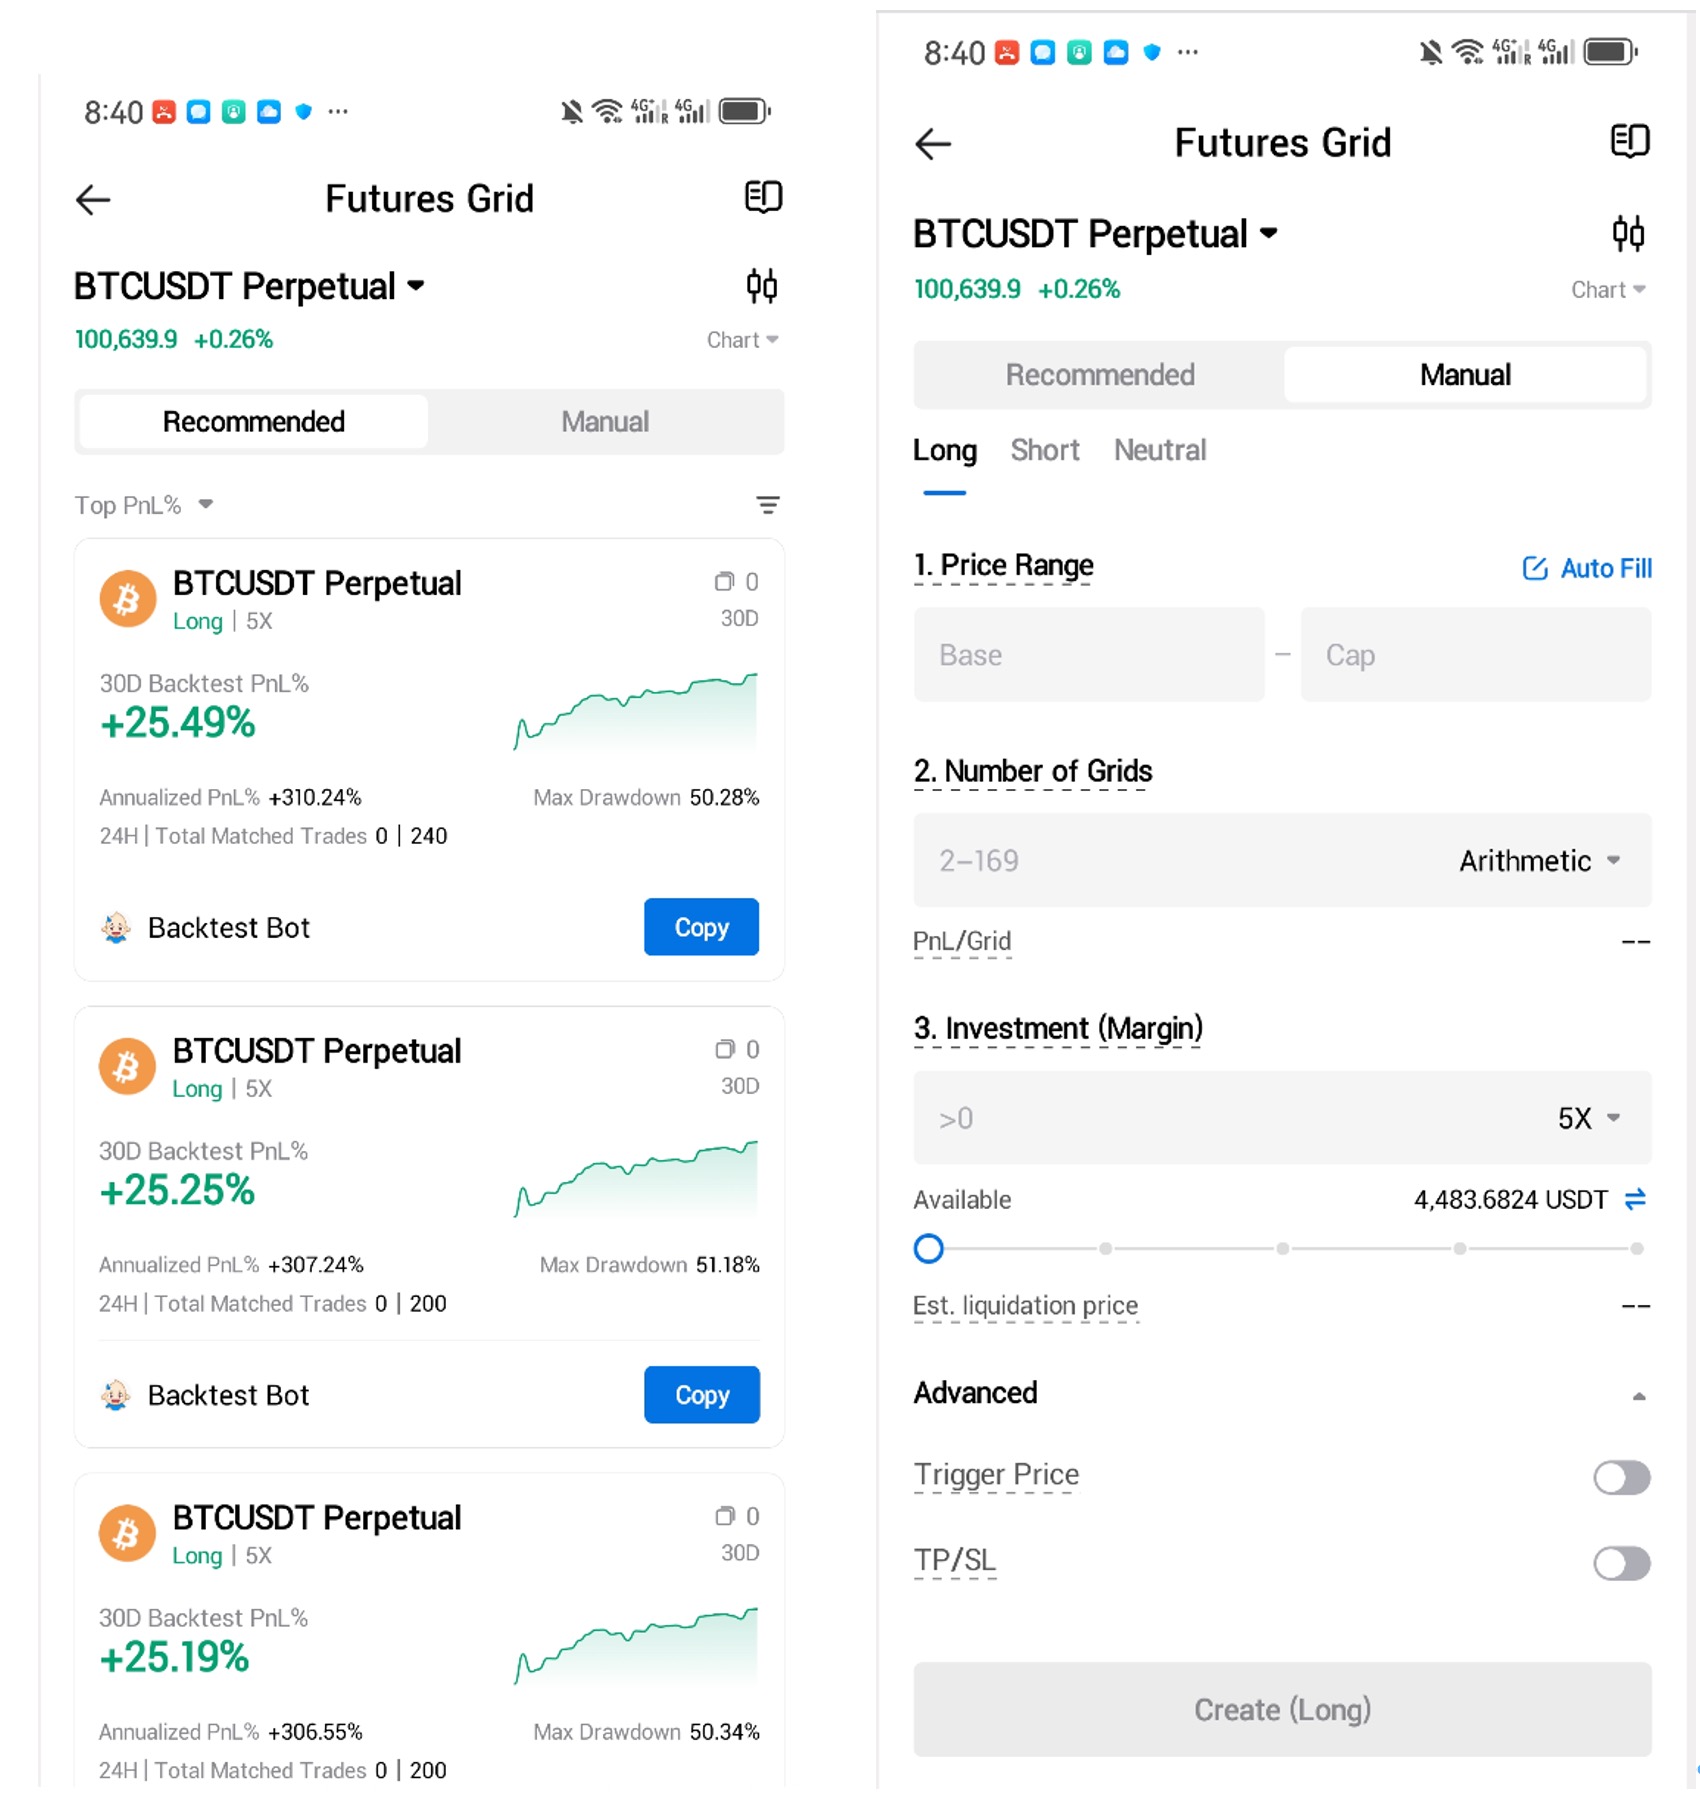Tap the Auto Fill edit icon

click(x=1534, y=568)
